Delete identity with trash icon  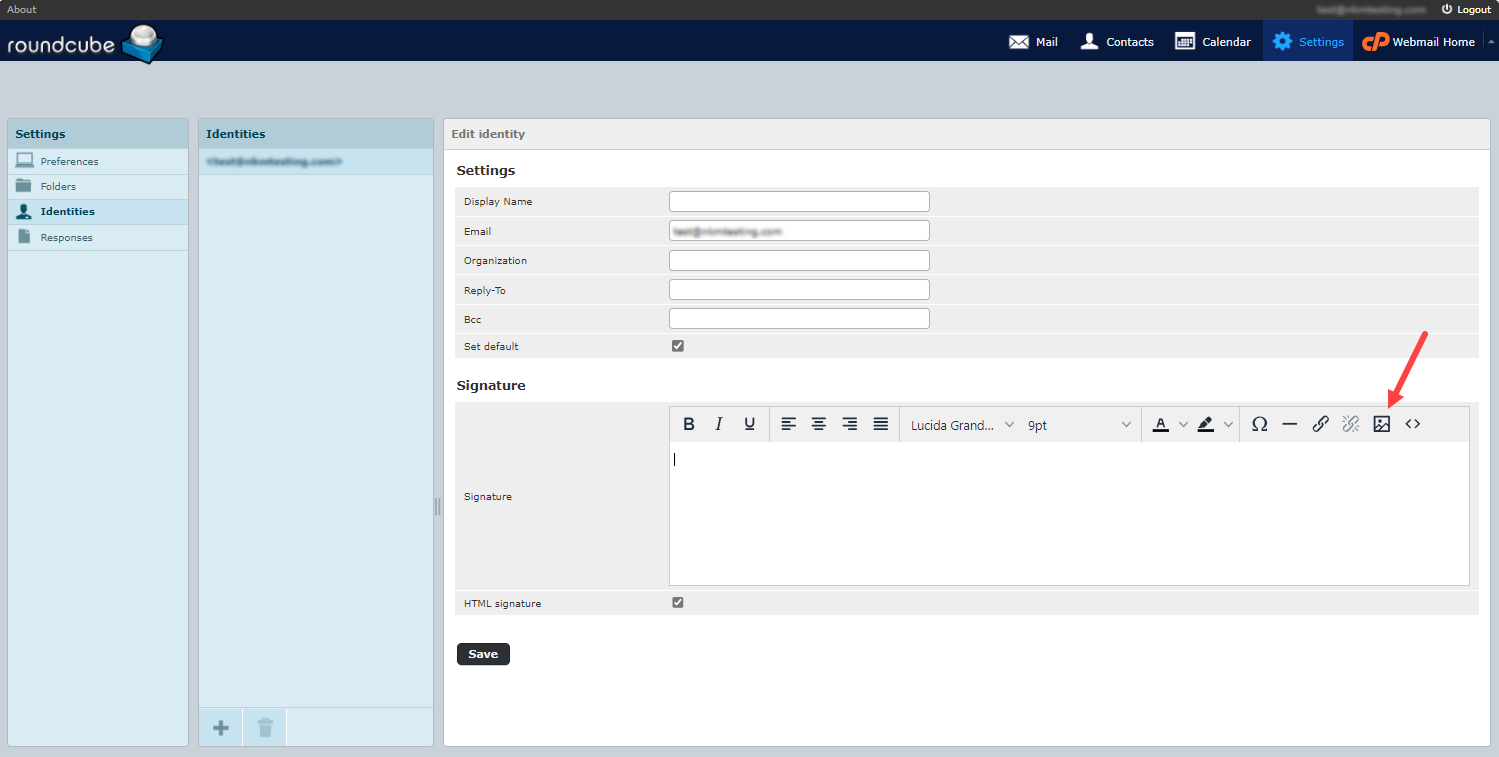265,728
